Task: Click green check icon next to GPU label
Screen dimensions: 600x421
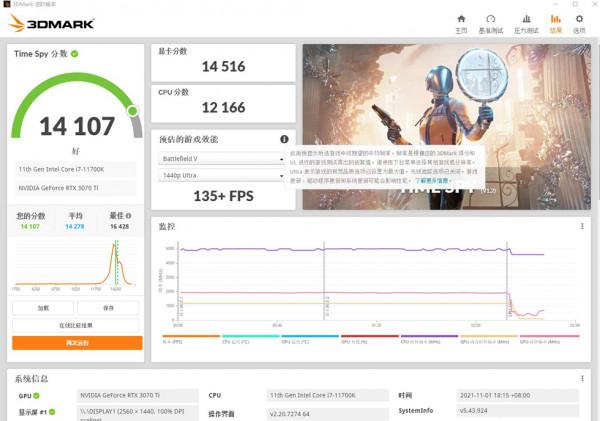Action: (x=36, y=396)
